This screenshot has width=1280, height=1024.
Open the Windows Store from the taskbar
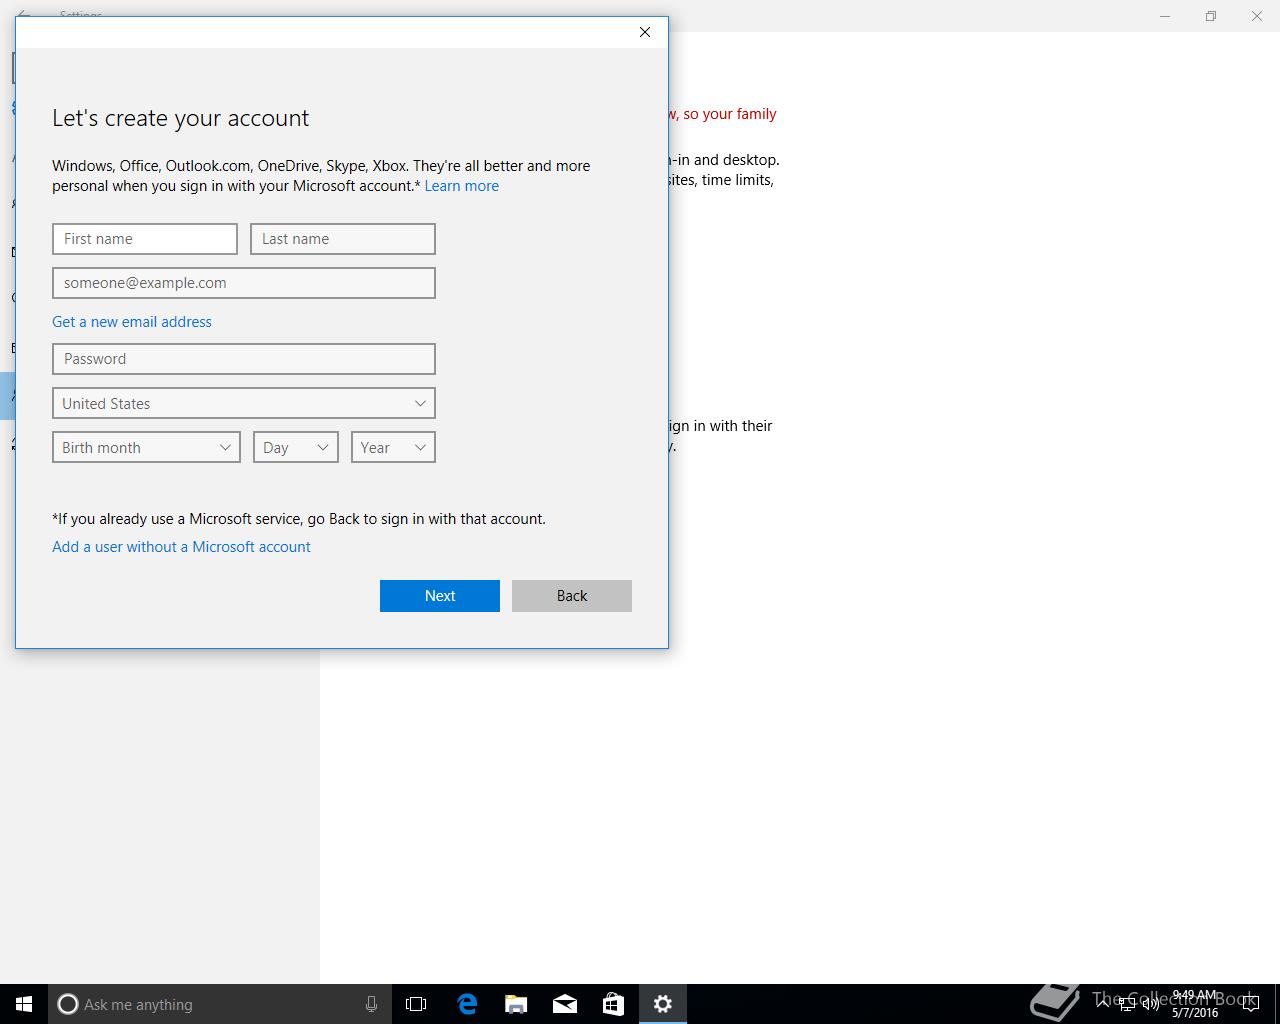613,1004
